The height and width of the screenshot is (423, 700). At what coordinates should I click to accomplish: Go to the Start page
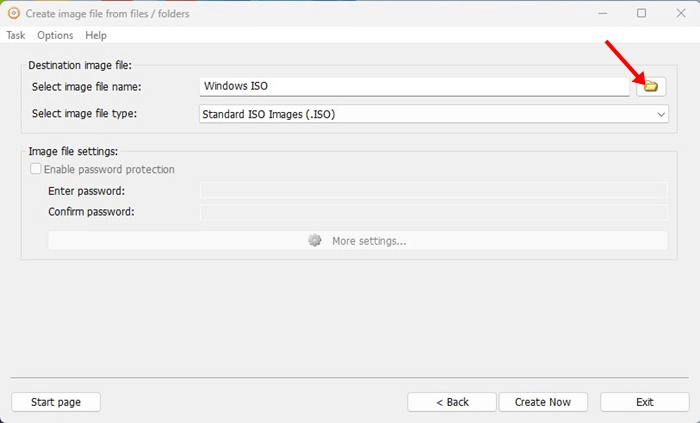[x=56, y=402]
